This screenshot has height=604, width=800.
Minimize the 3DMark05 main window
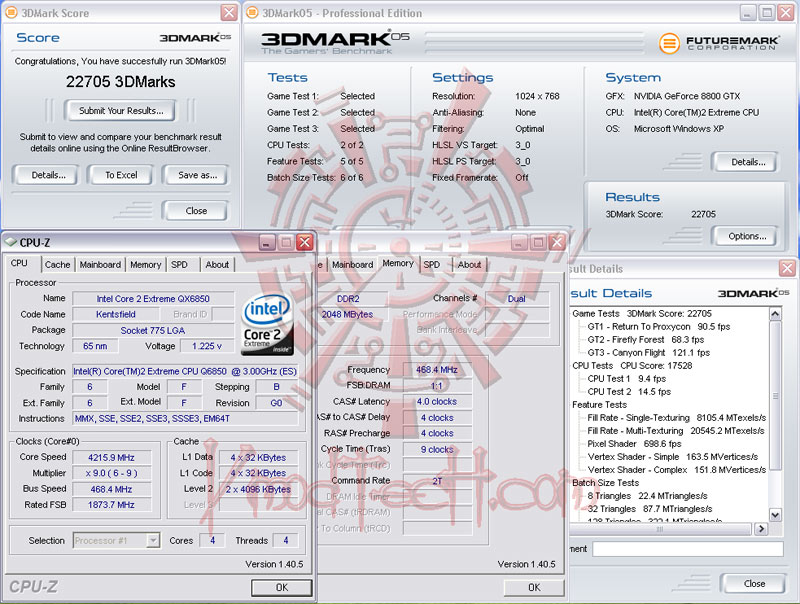tap(747, 12)
